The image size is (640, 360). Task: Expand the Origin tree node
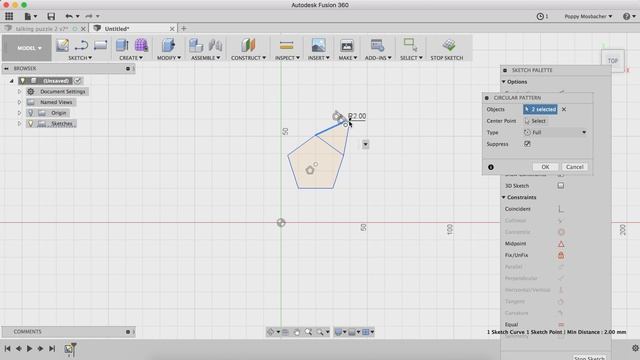19,113
